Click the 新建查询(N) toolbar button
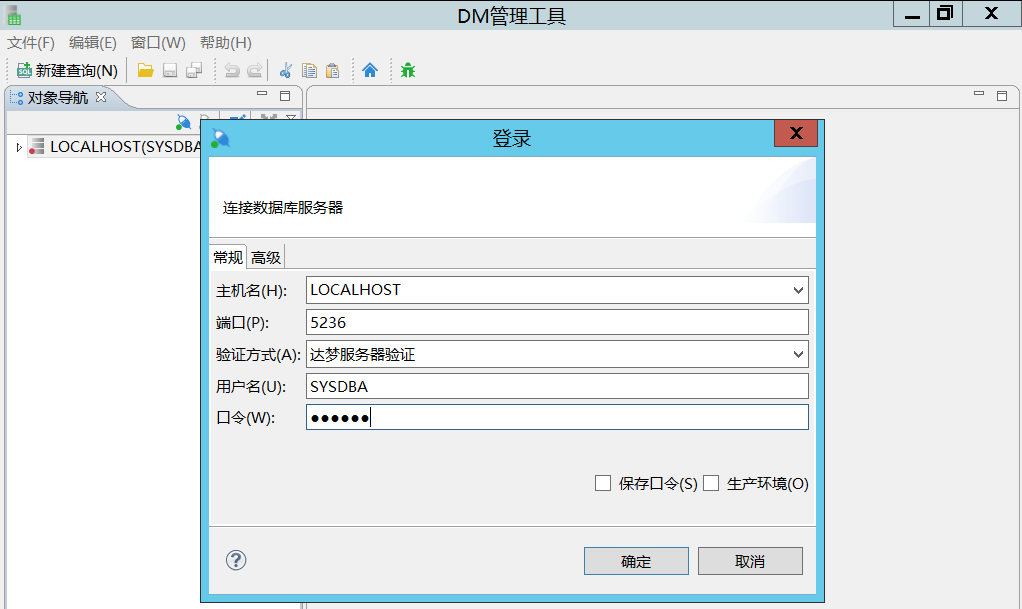 click(x=67, y=70)
